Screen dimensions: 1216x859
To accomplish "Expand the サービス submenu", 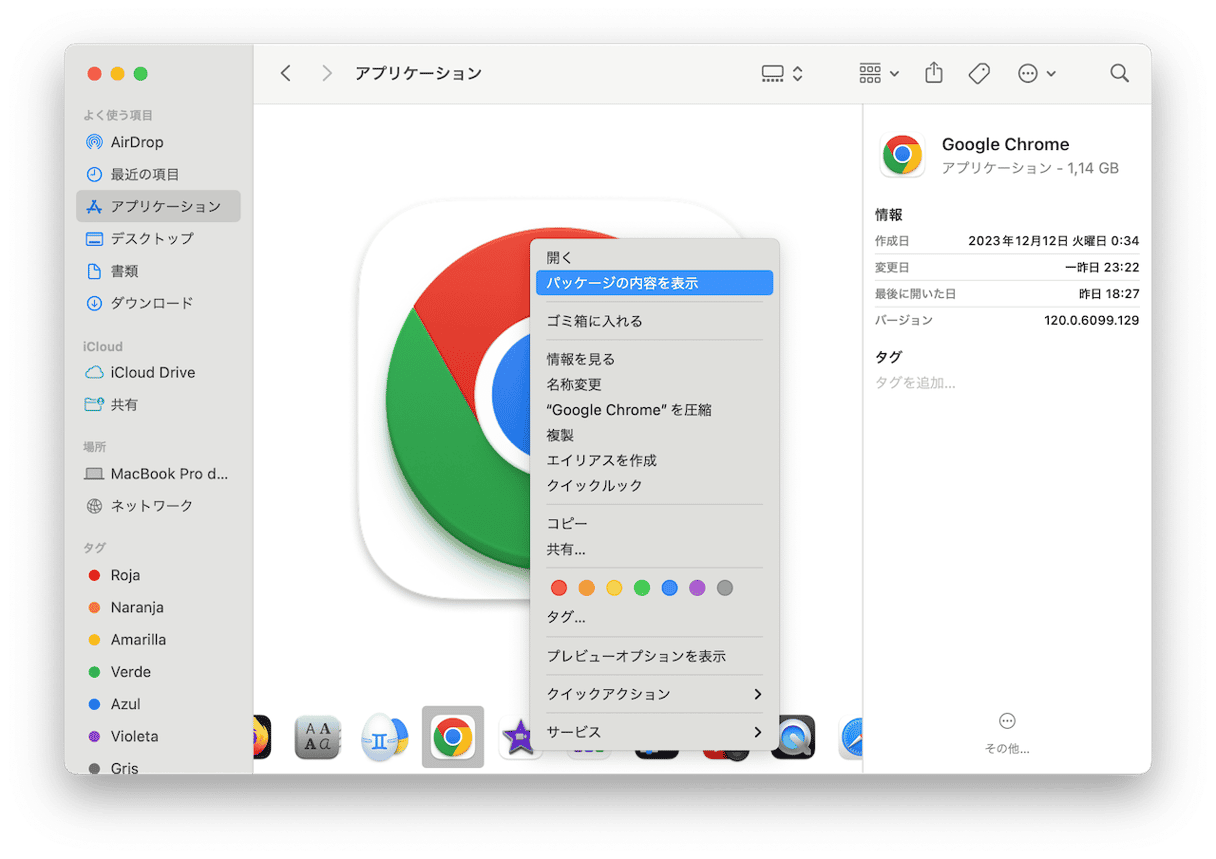I will 654,732.
